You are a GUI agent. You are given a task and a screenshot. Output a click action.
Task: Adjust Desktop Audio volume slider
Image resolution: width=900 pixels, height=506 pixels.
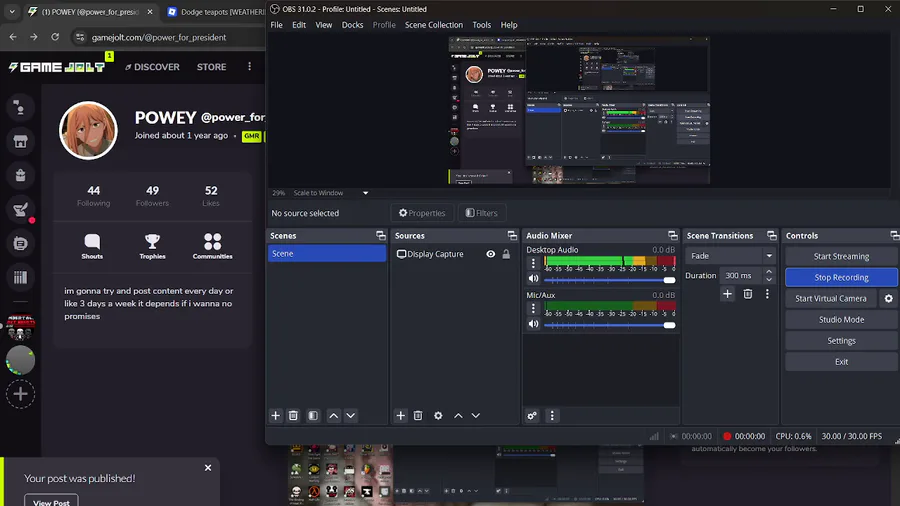tap(610, 280)
